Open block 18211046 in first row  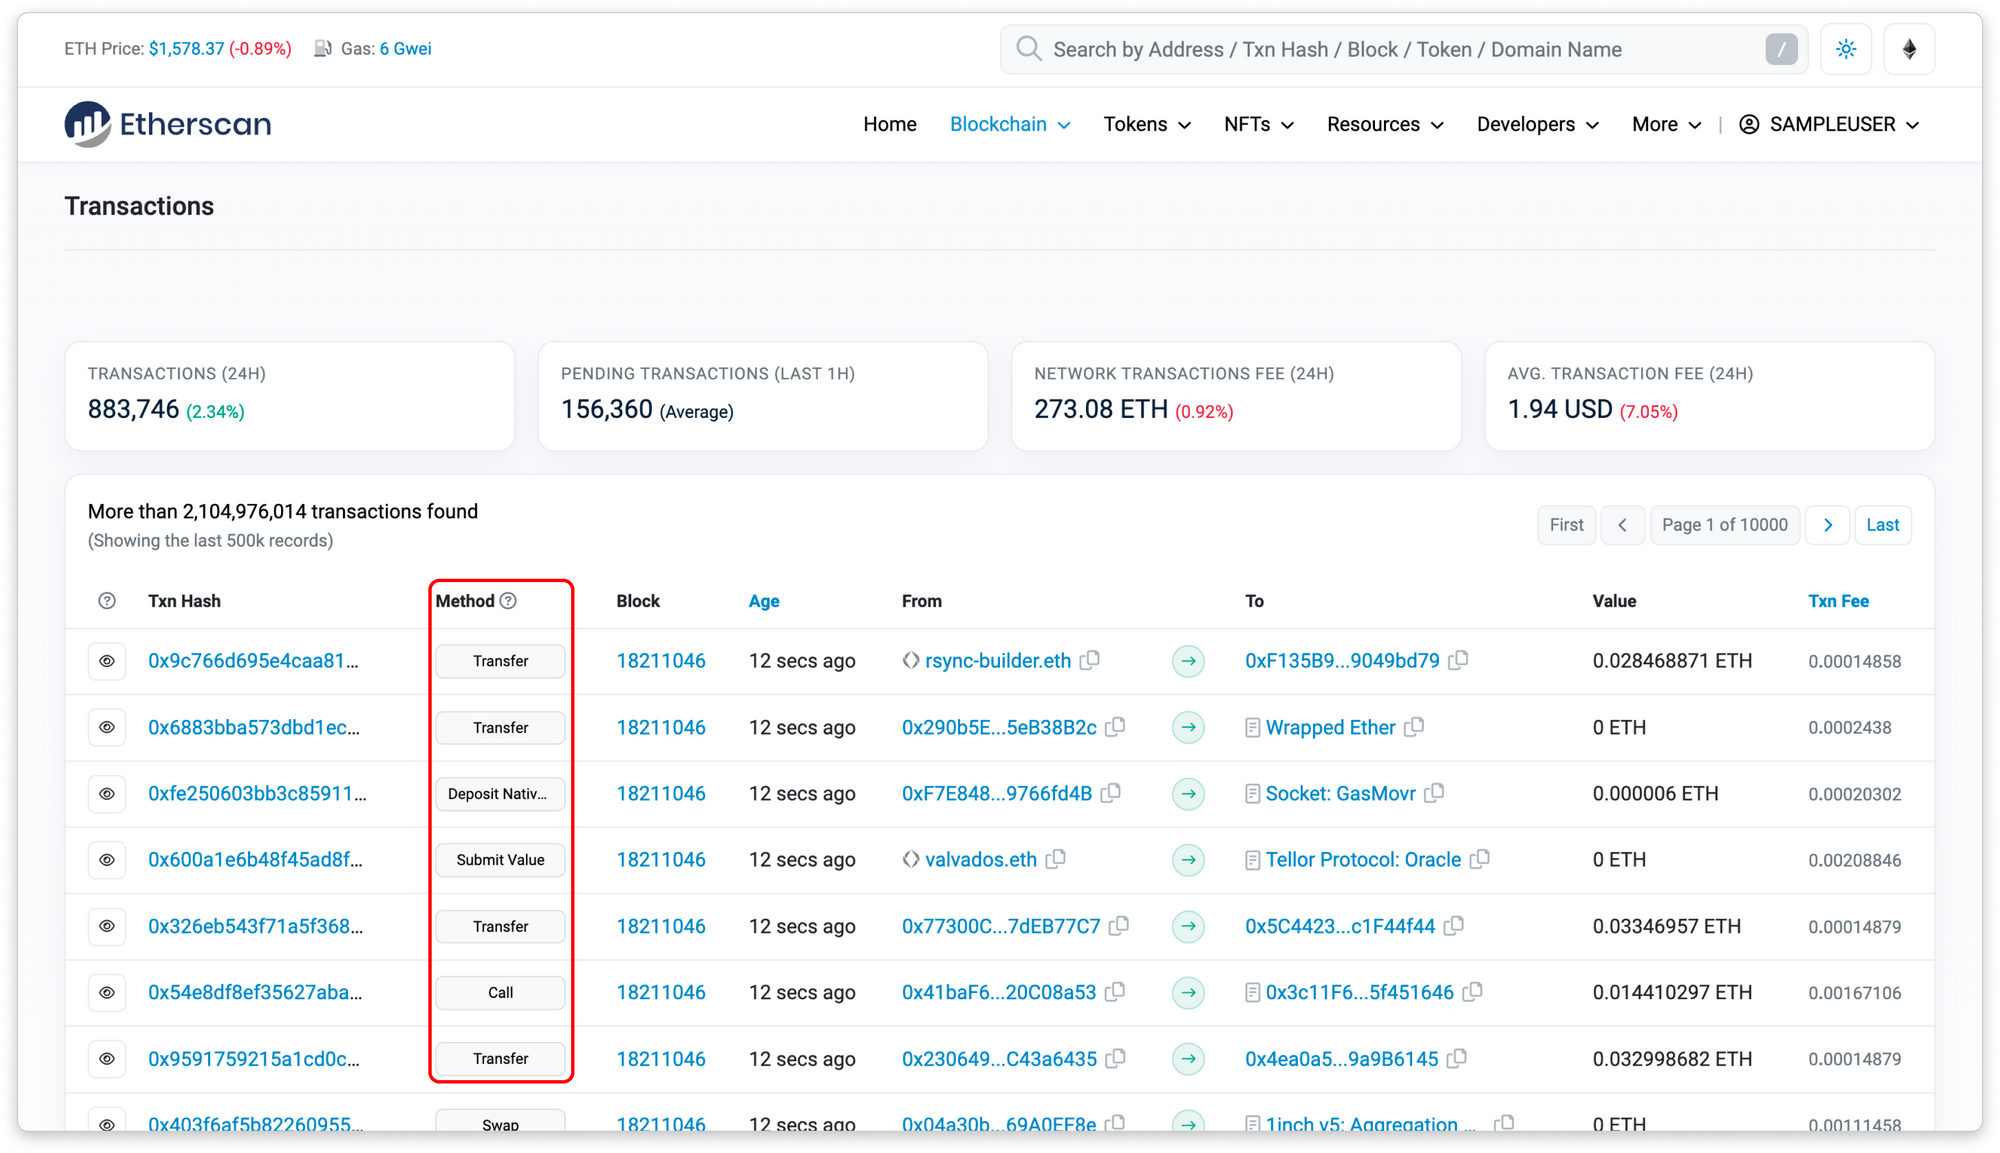(660, 661)
